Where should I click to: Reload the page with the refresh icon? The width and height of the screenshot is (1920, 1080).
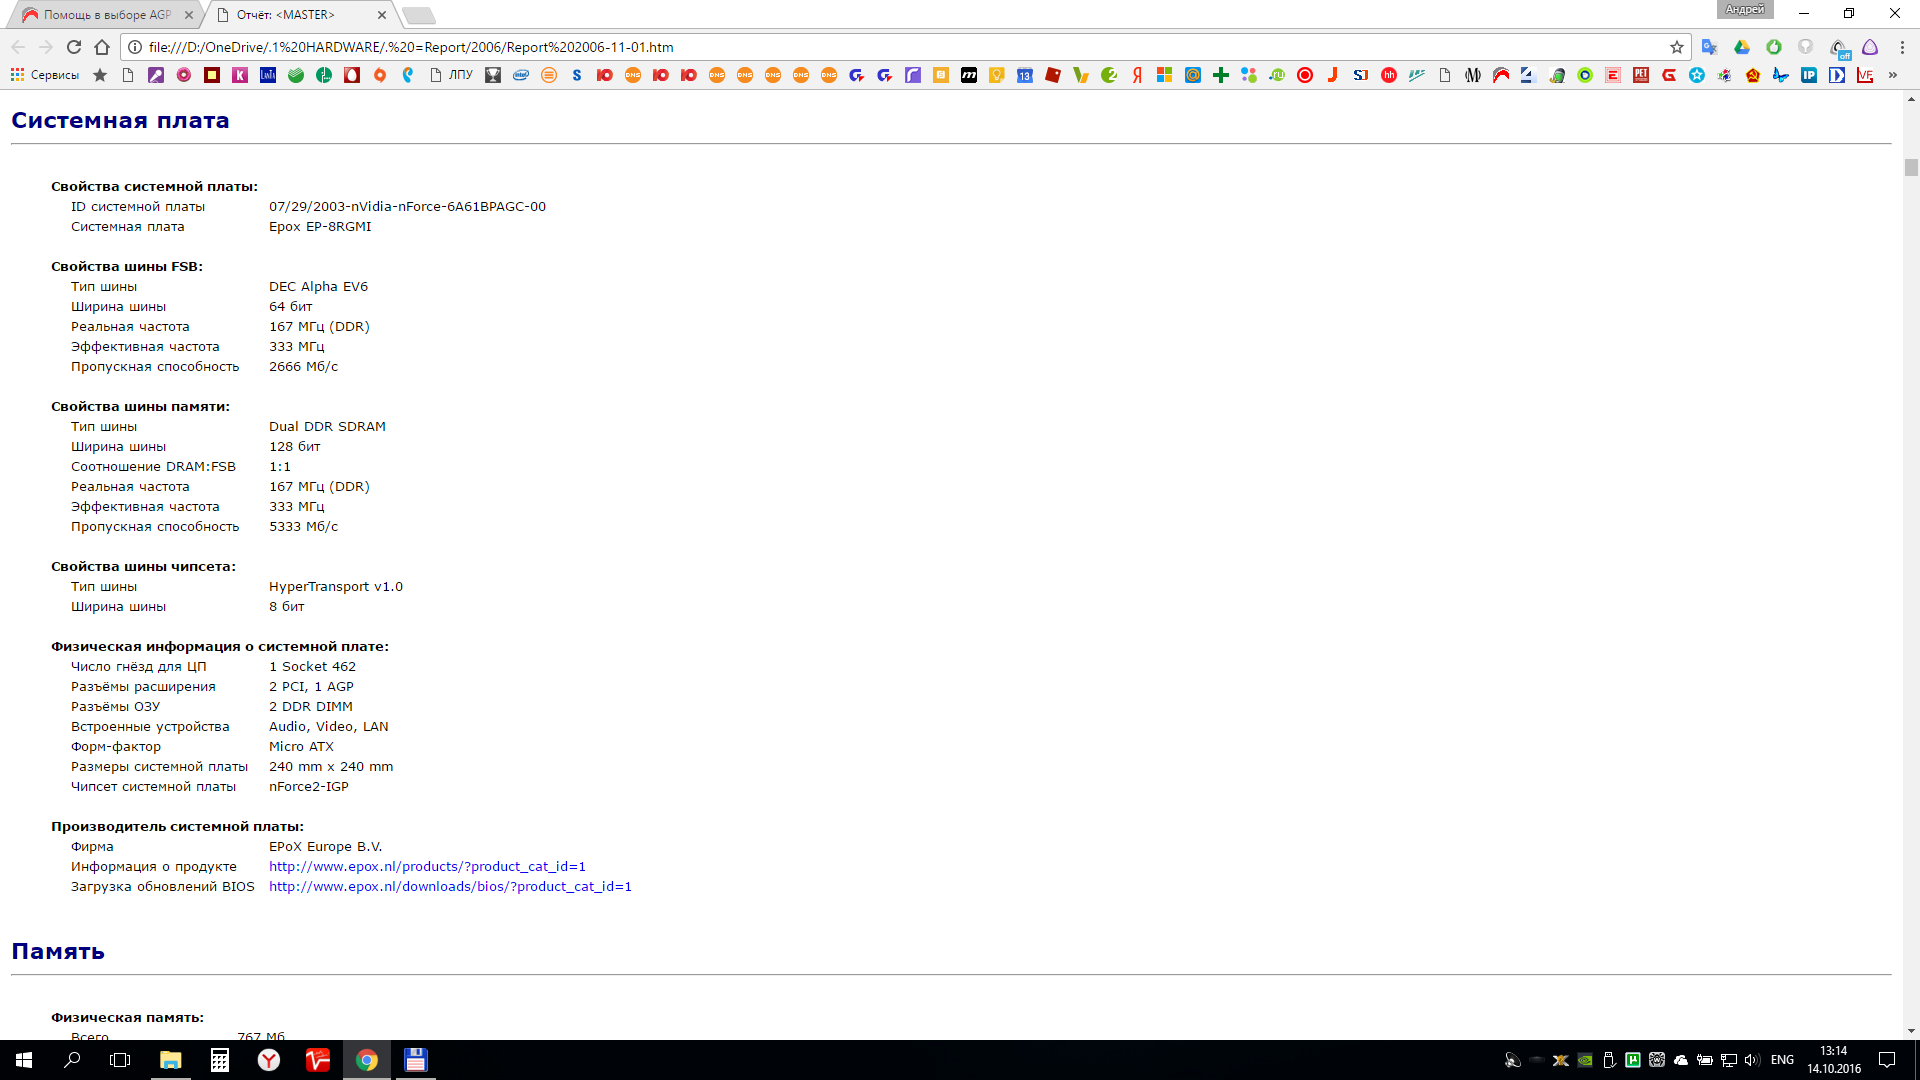point(74,47)
